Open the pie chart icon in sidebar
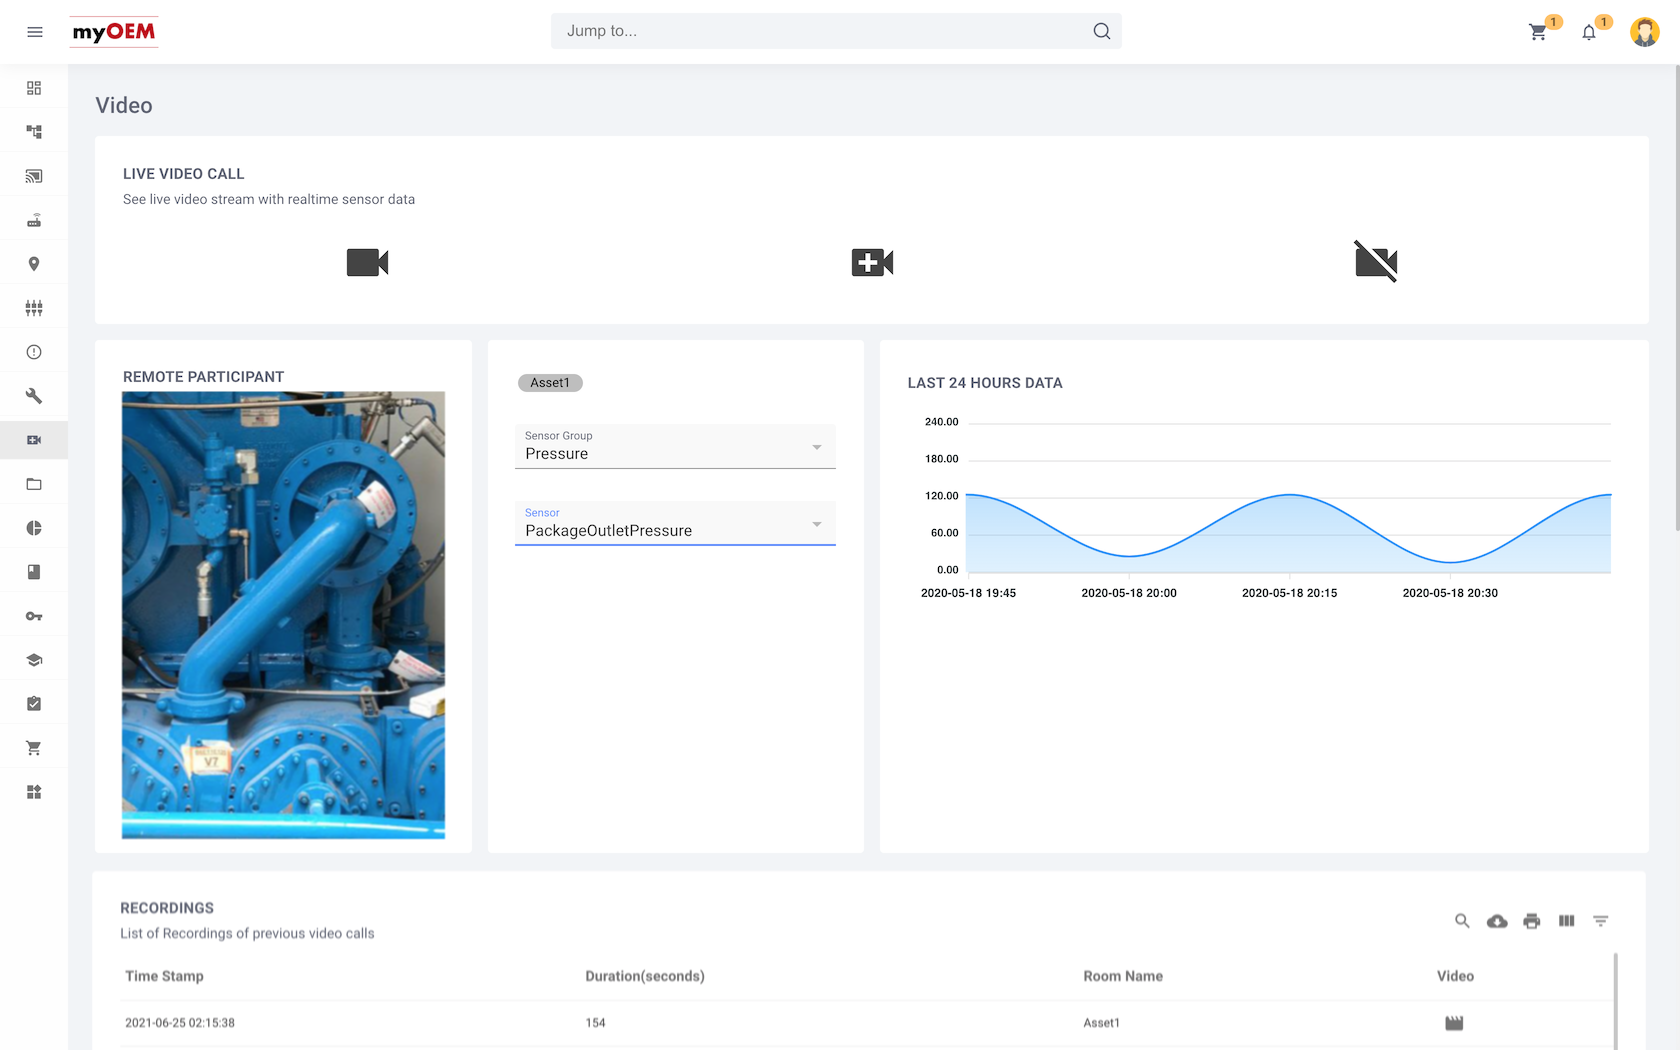 pyautogui.click(x=34, y=528)
